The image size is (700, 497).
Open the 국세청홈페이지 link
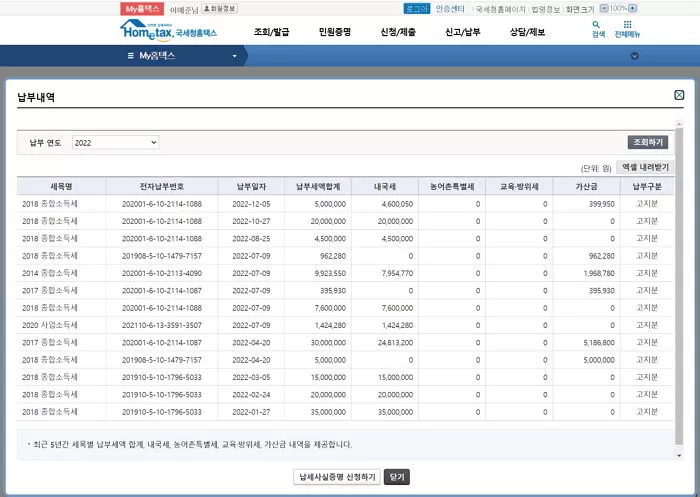[x=500, y=9]
